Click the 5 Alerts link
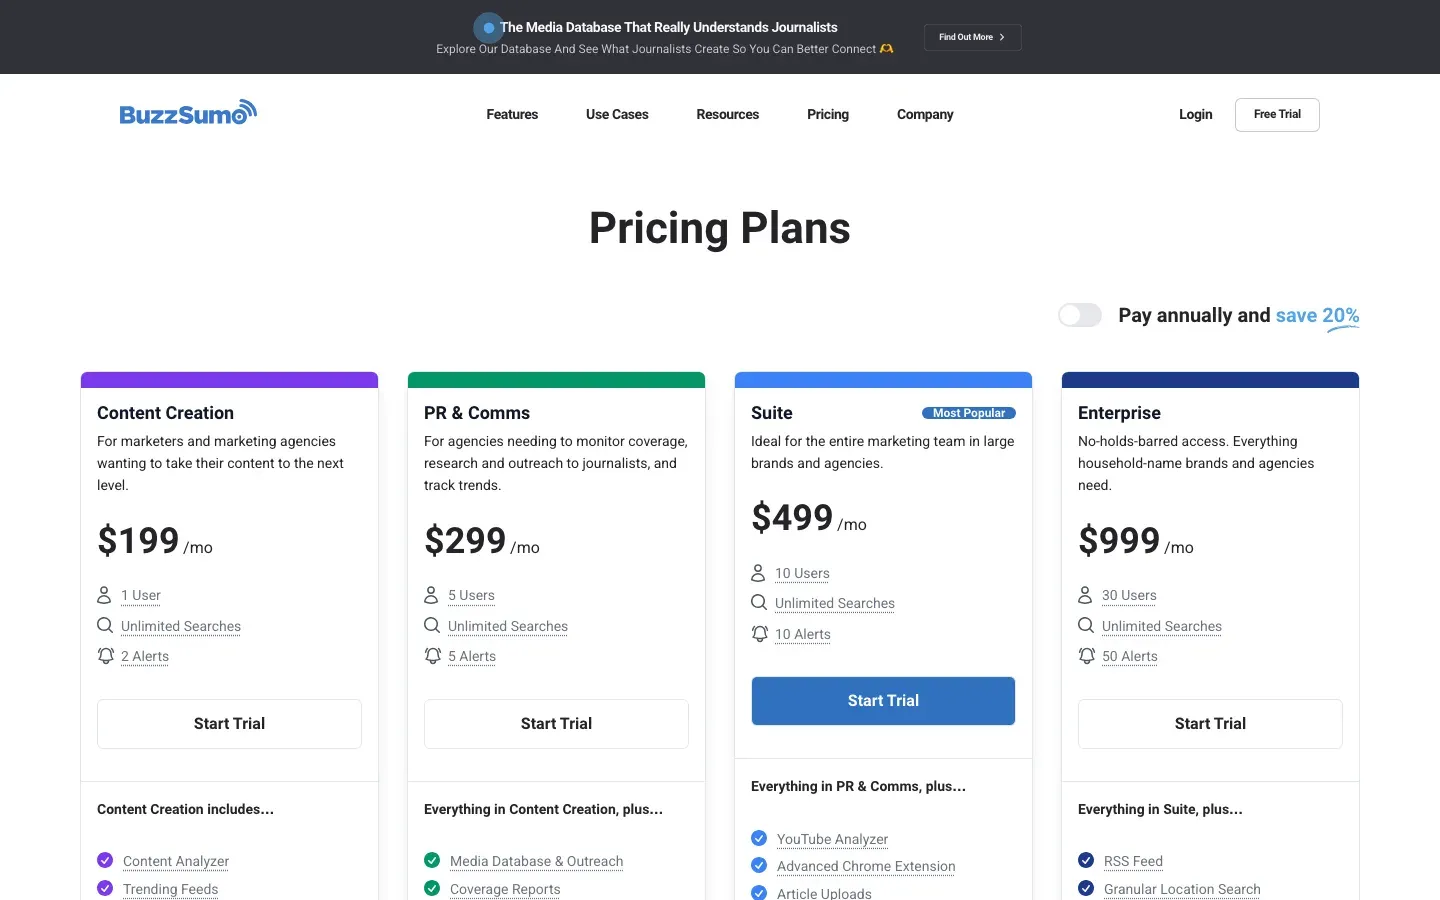The image size is (1440, 900). click(472, 656)
